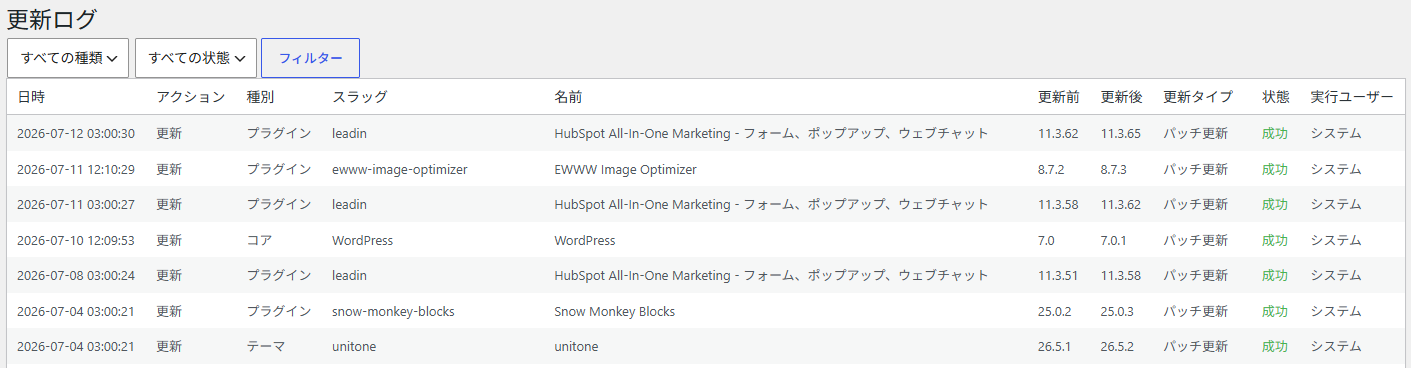The image size is (1411, 368).
Task: Select the date 2026-07-08 03:00:24
Action: 76,275
